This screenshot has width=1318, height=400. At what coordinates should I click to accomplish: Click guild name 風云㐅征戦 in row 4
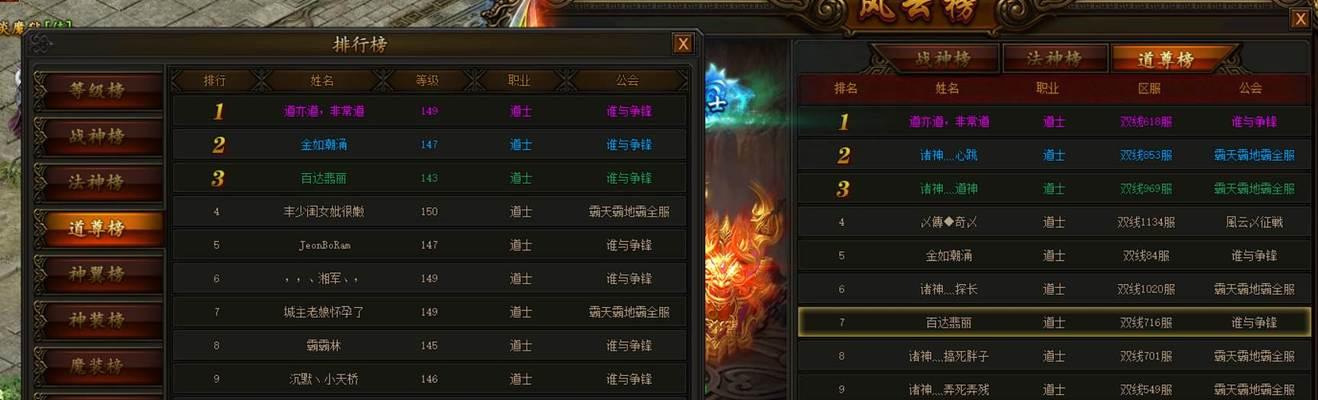click(x=1253, y=222)
